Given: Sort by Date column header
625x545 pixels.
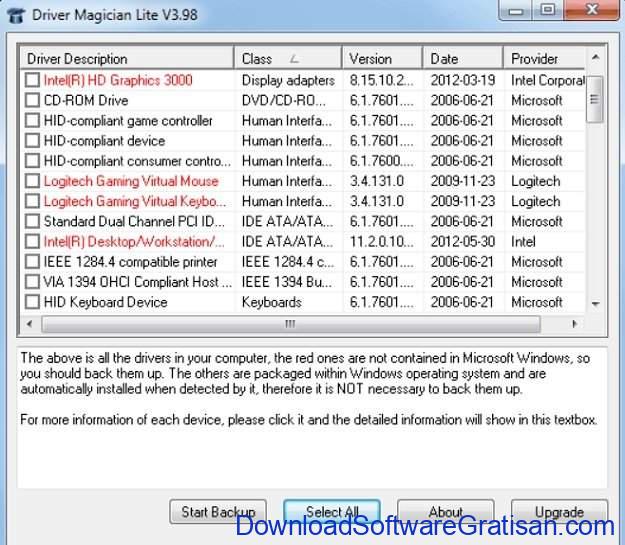Looking at the screenshot, I should [x=463, y=59].
